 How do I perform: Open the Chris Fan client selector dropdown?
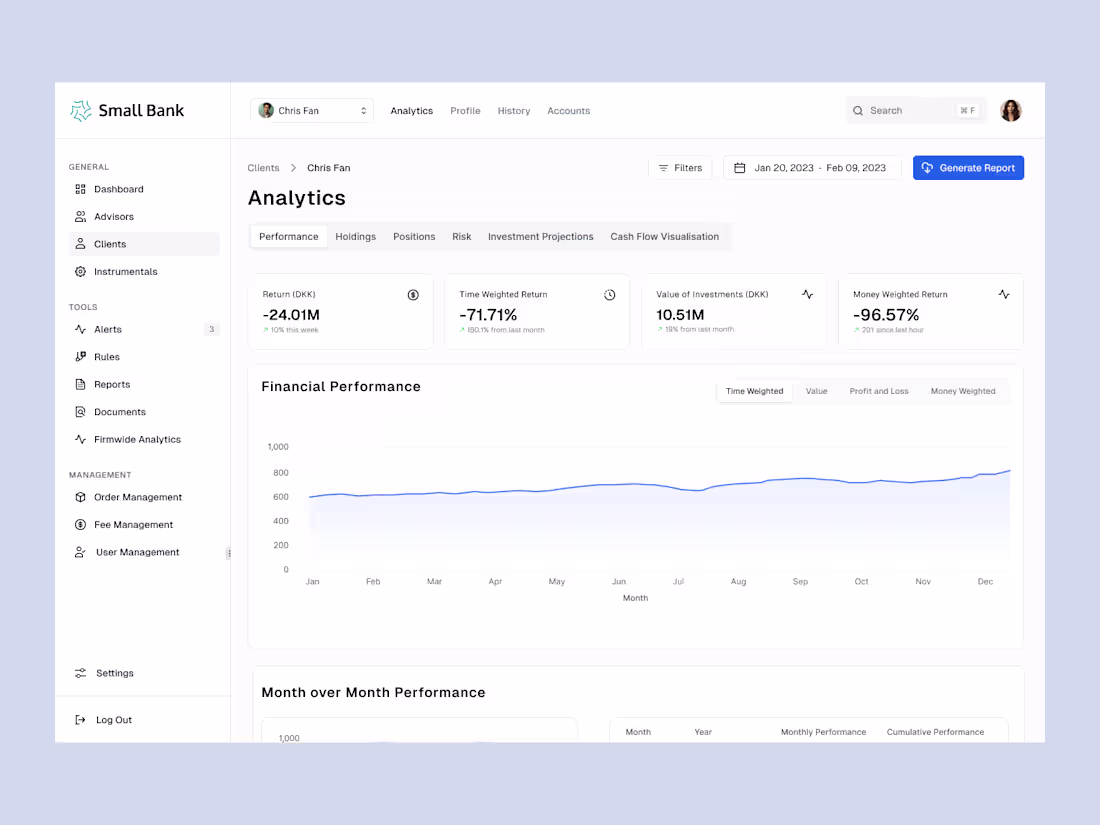pyautogui.click(x=311, y=110)
